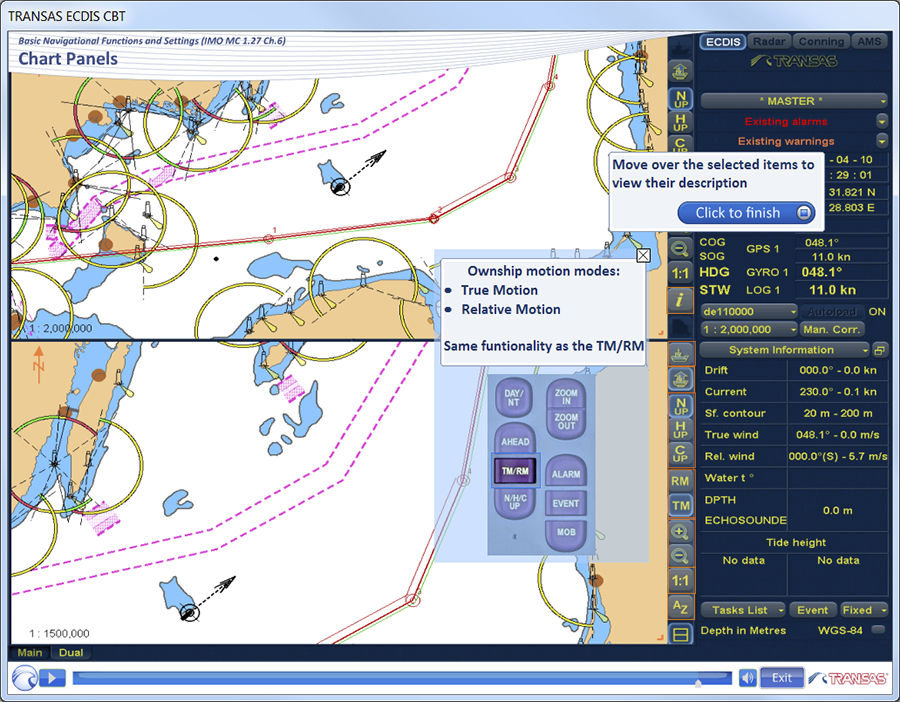Click the WGS-84 indicator light
This screenshot has height=702, width=900.
[878, 630]
